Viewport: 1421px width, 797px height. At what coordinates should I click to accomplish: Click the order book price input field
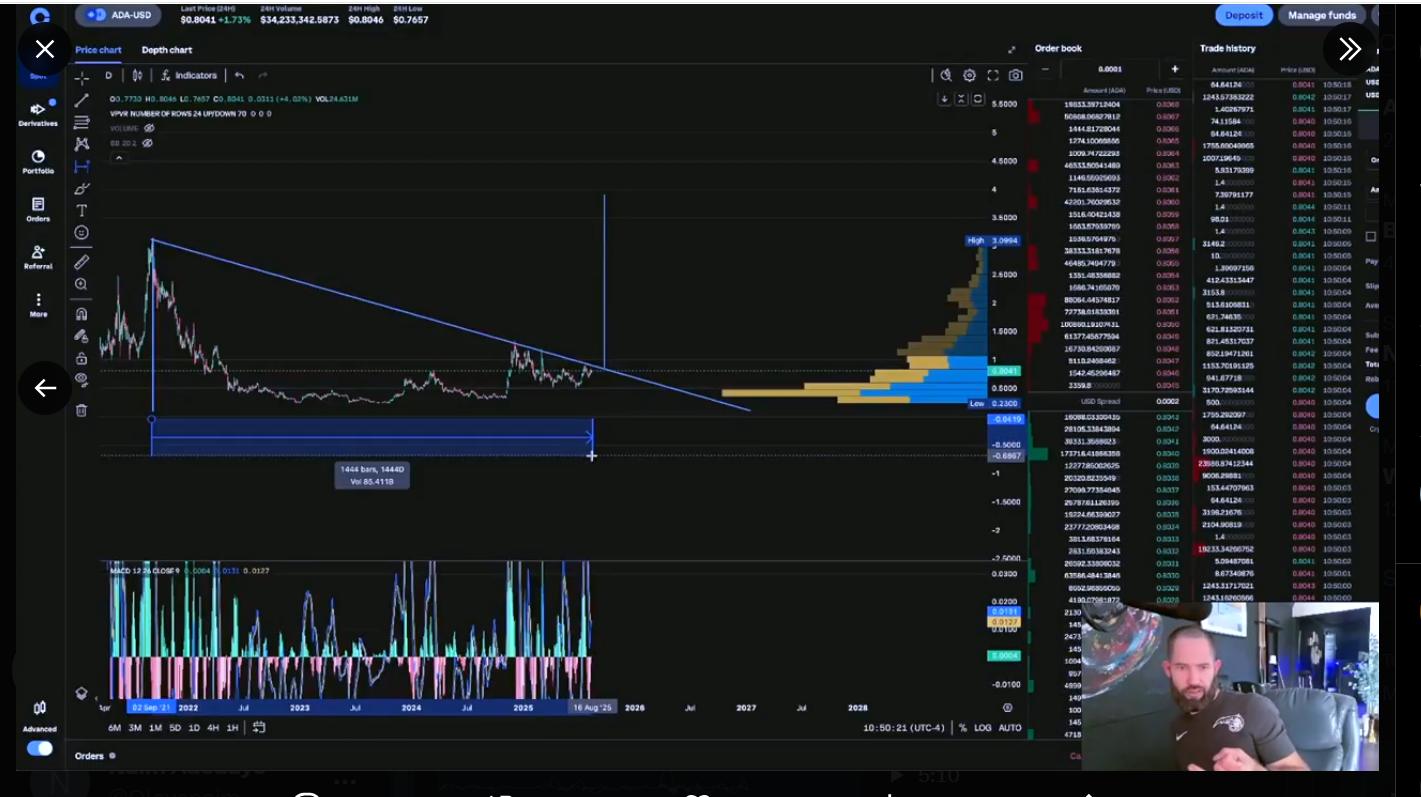tap(1110, 69)
